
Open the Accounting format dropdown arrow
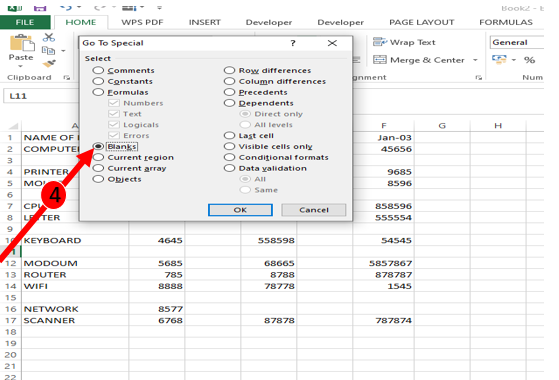[x=514, y=60]
